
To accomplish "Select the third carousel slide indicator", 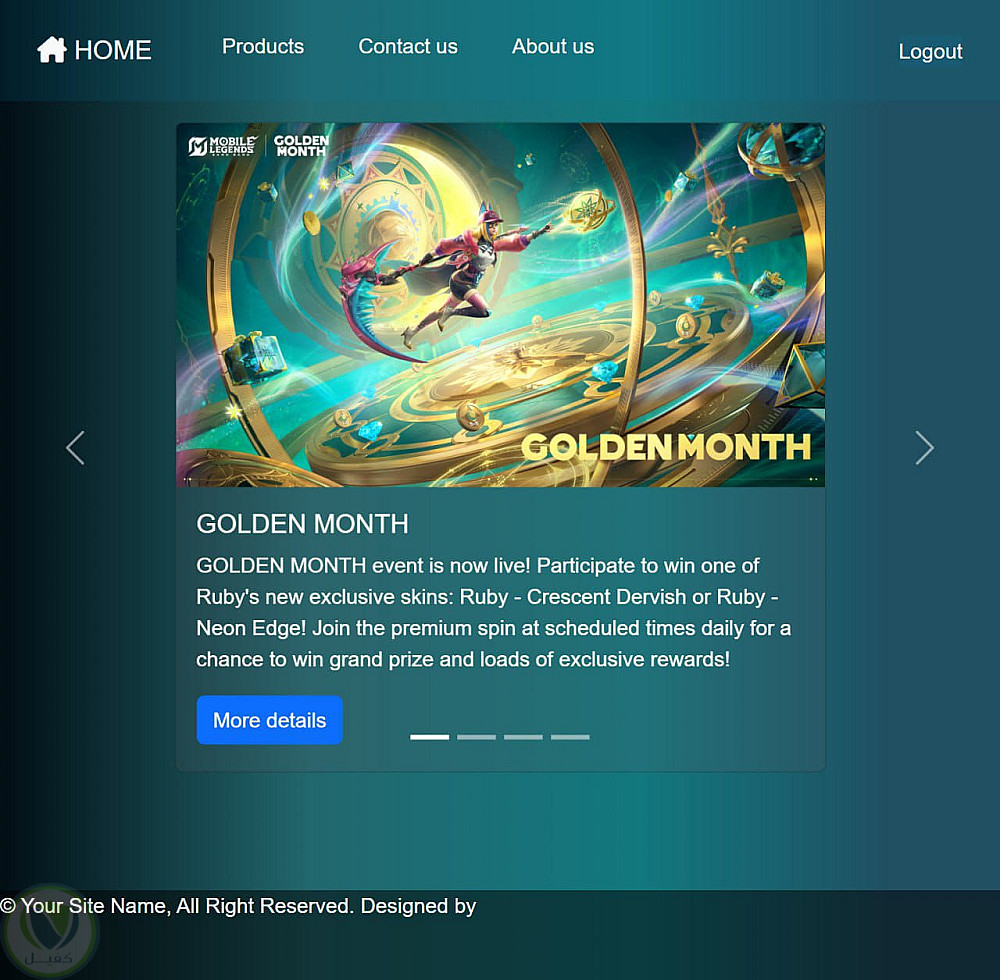I will 523,737.
